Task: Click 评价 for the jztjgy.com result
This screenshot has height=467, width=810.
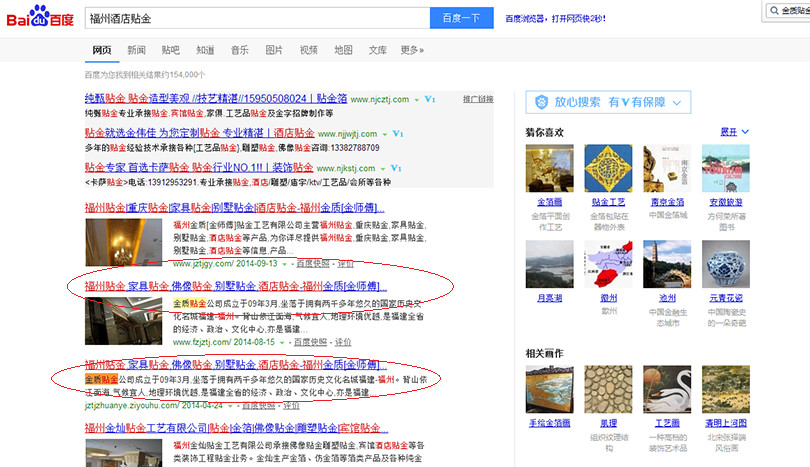Action: pos(345,264)
